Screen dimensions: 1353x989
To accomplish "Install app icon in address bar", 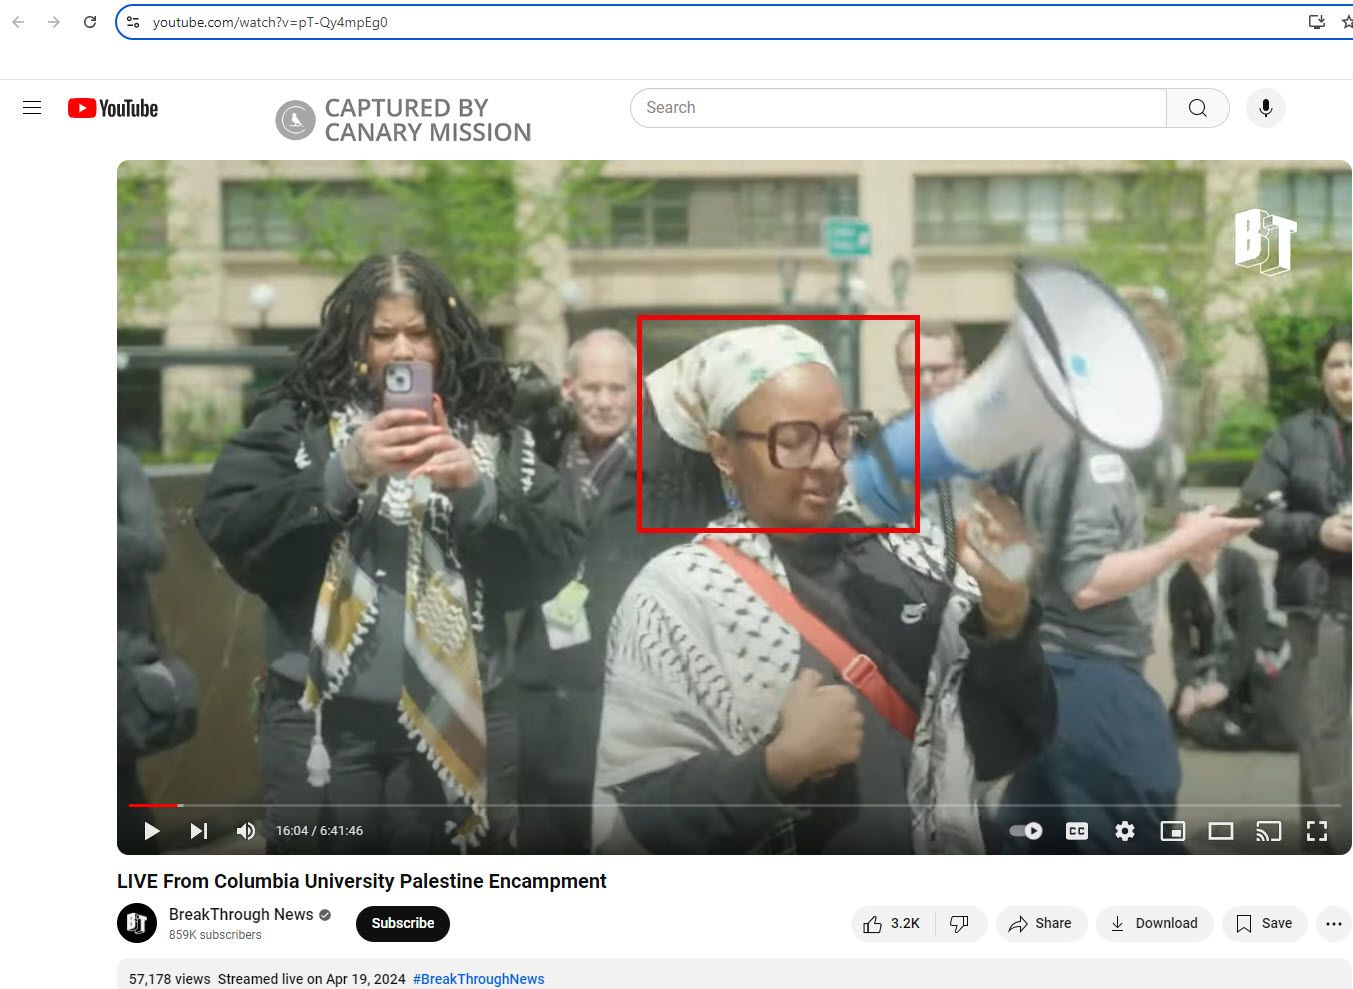I will click(x=1317, y=22).
